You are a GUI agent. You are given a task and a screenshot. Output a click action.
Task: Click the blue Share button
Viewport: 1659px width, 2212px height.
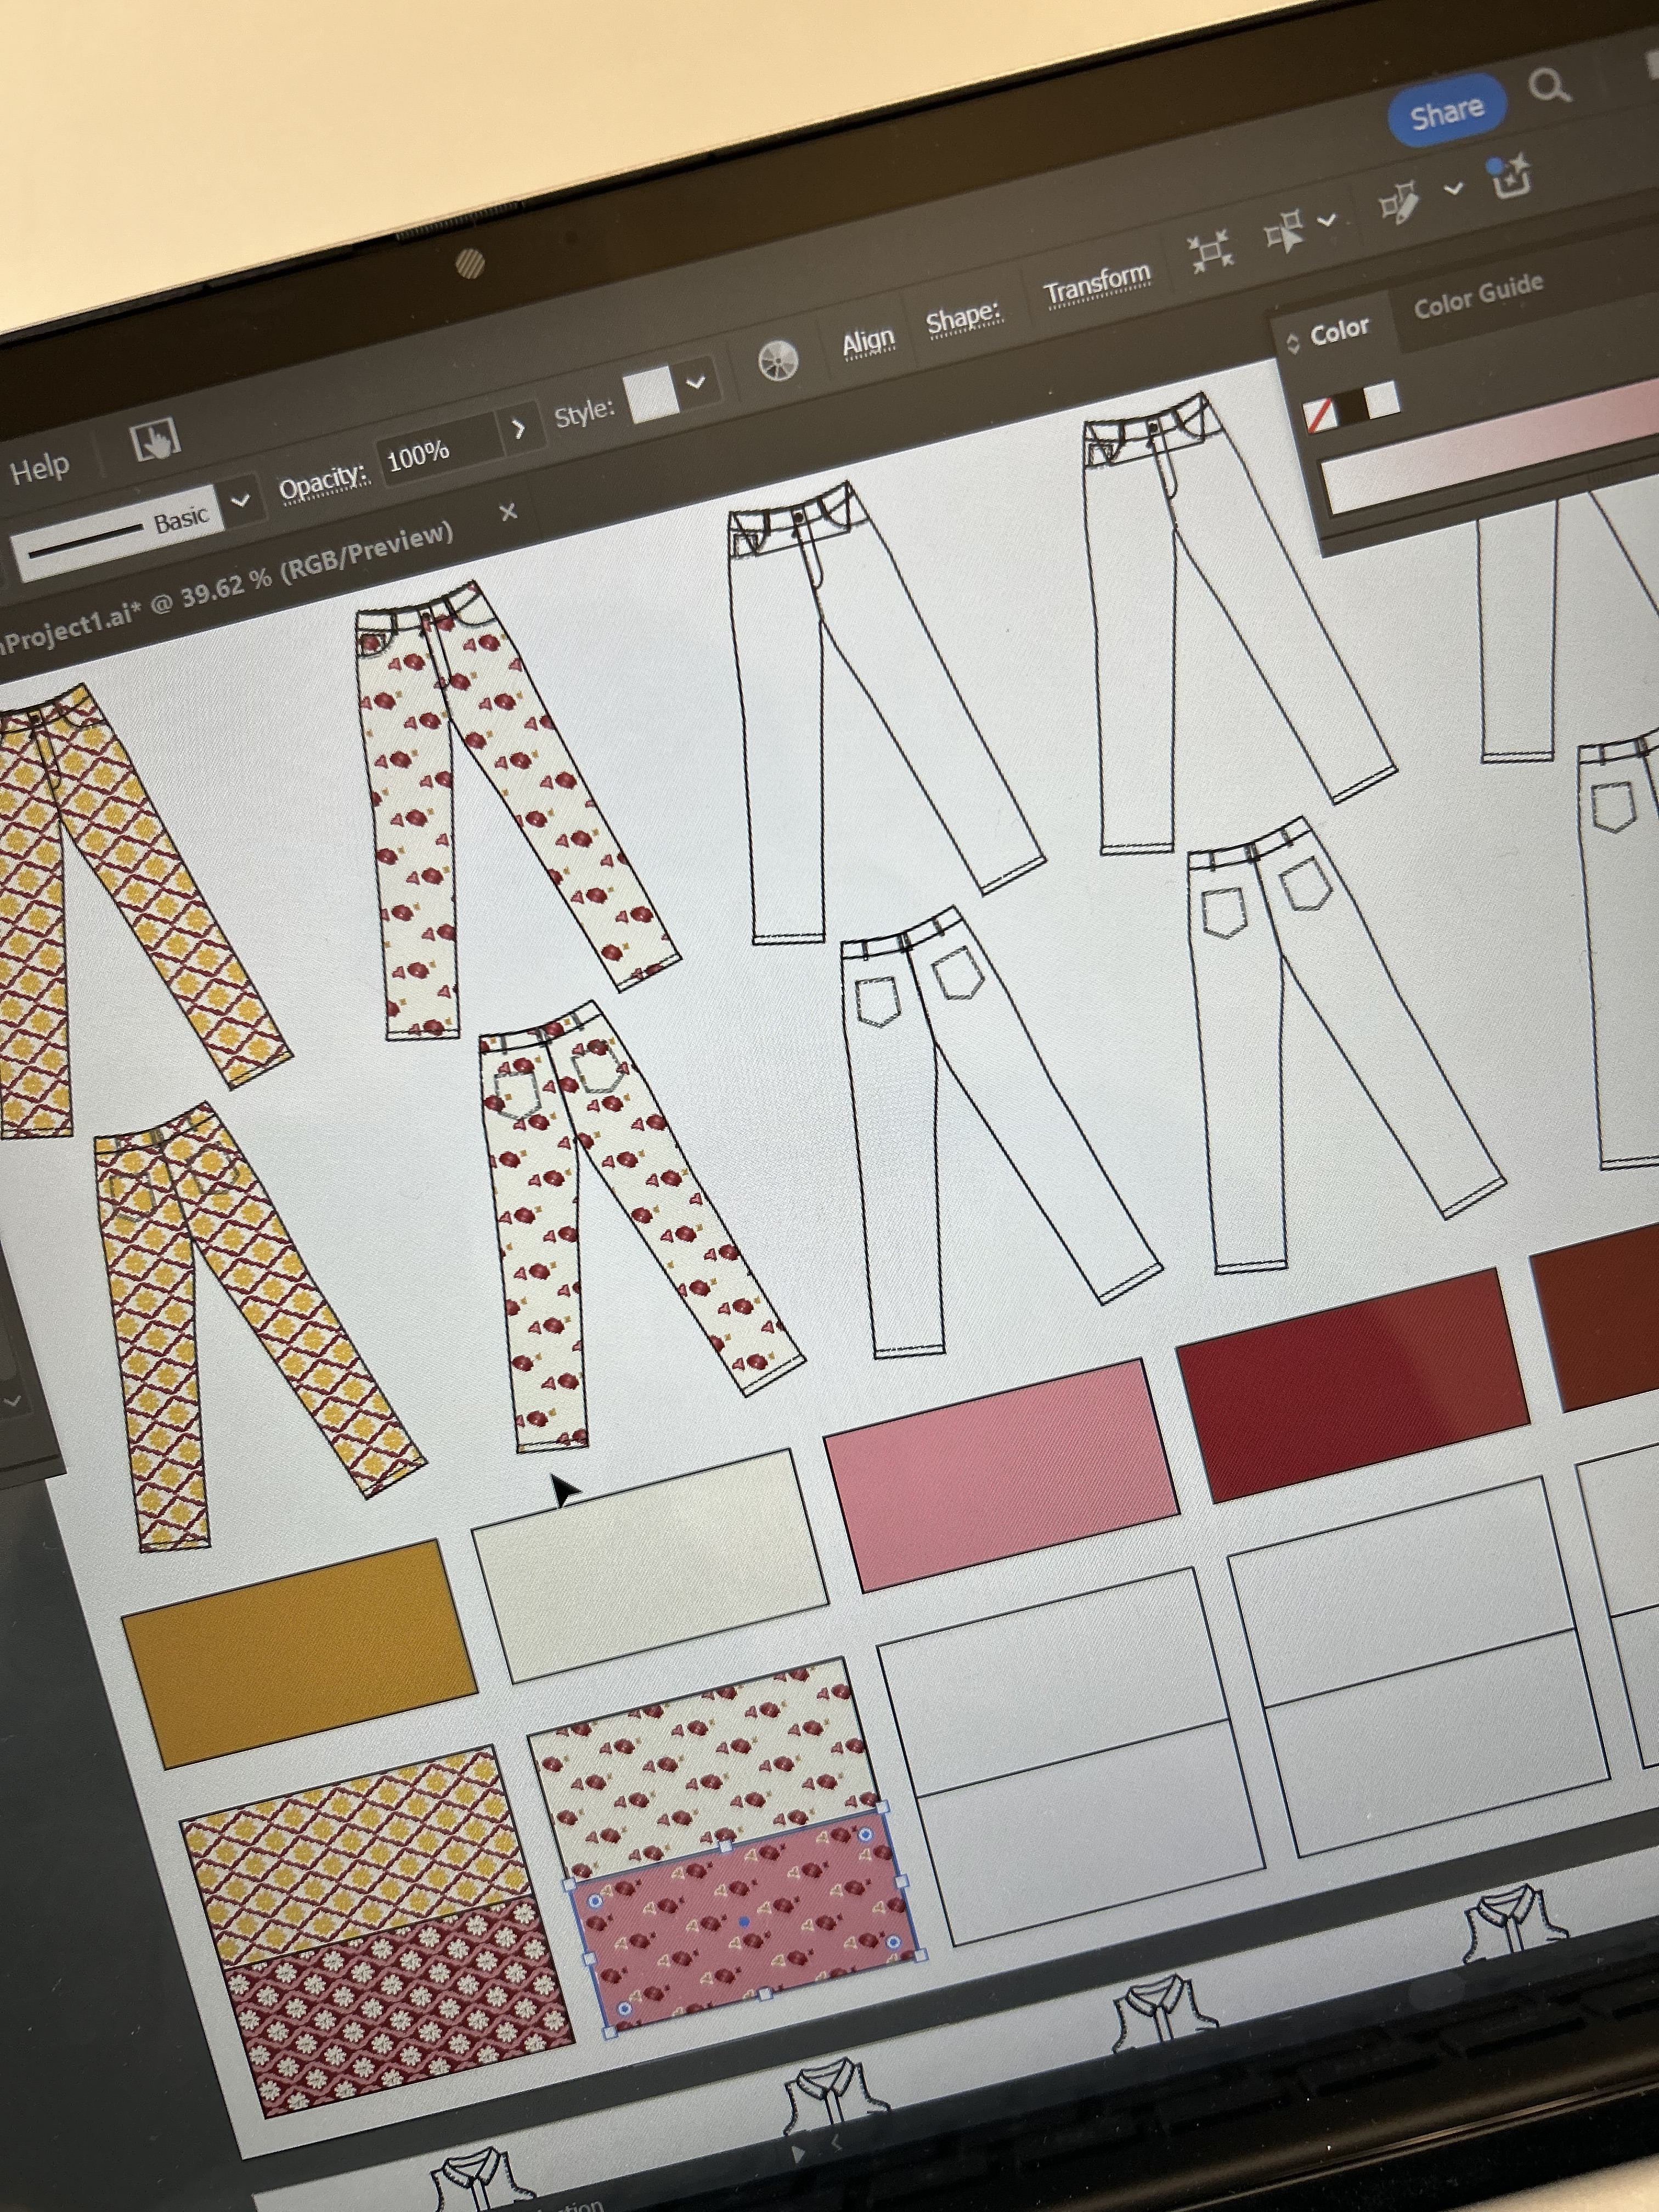pos(1446,112)
